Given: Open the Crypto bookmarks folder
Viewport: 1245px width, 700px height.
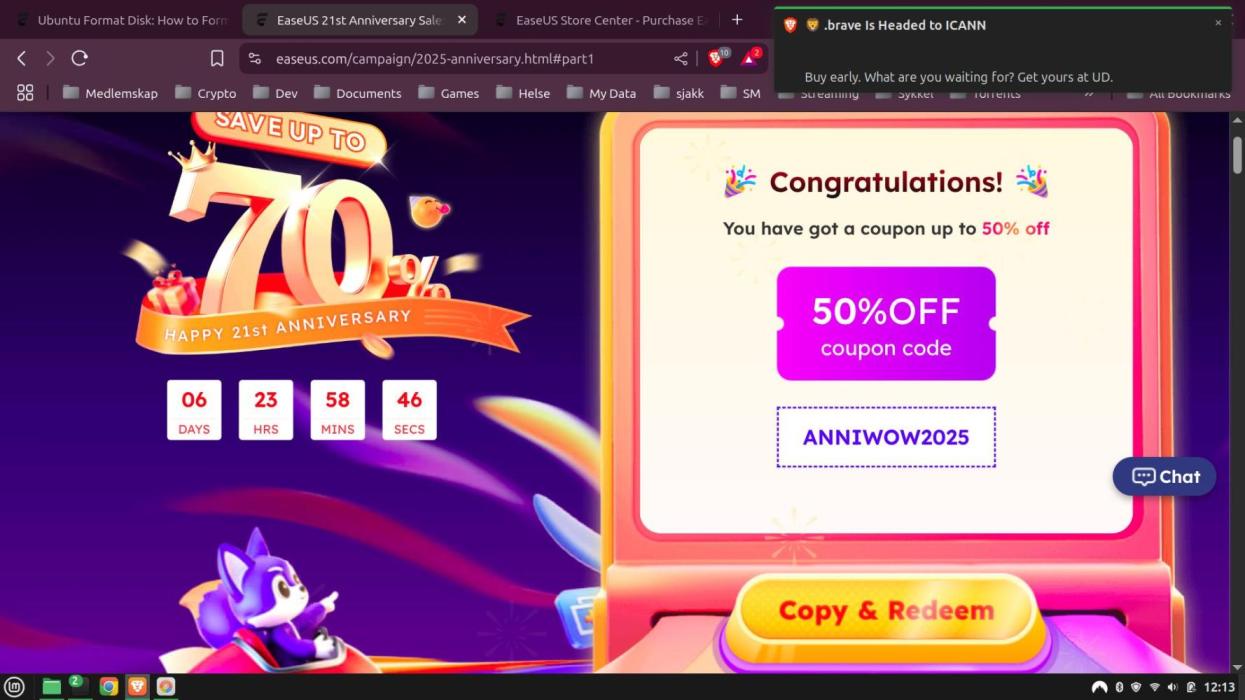Looking at the screenshot, I should [x=205, y=93].
